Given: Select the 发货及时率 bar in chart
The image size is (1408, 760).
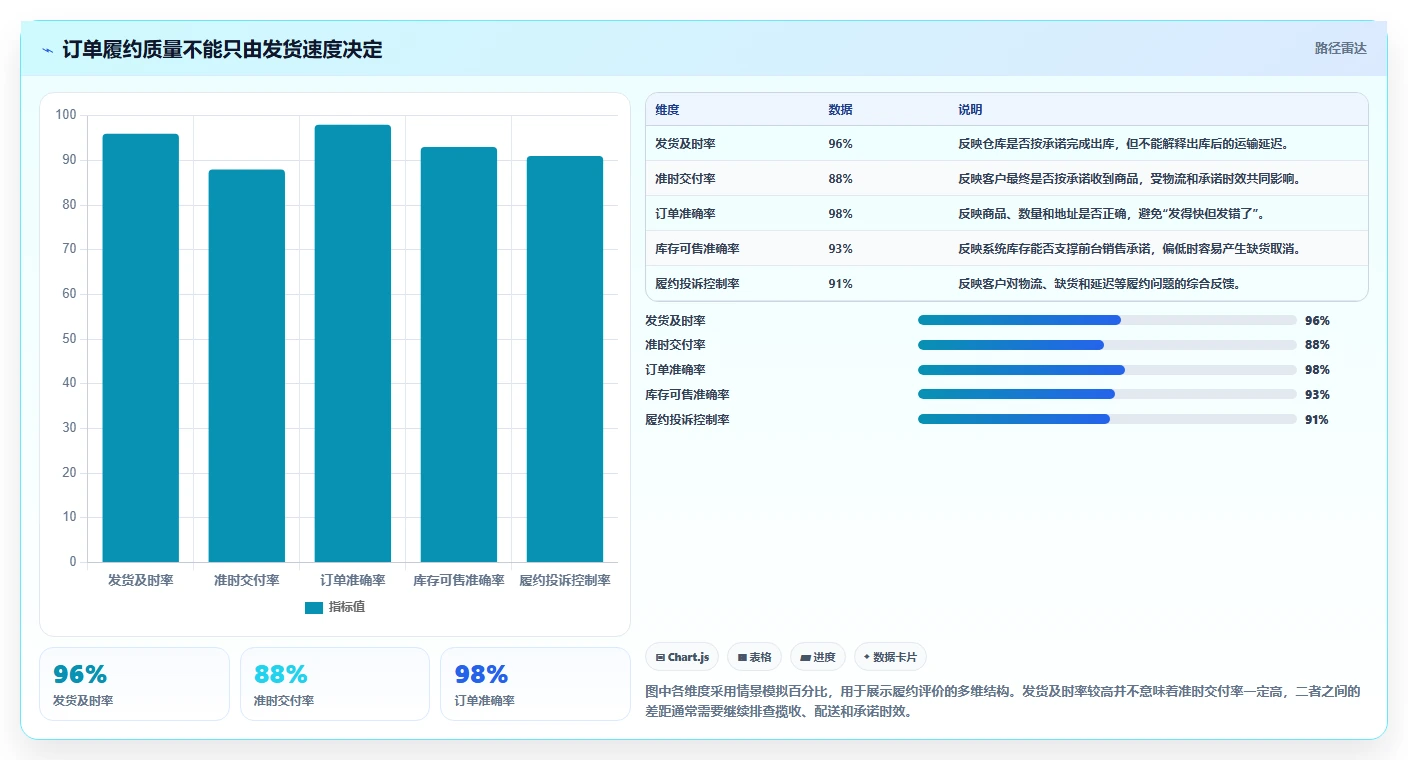Looking at the screenshot, I should [141, 348].
